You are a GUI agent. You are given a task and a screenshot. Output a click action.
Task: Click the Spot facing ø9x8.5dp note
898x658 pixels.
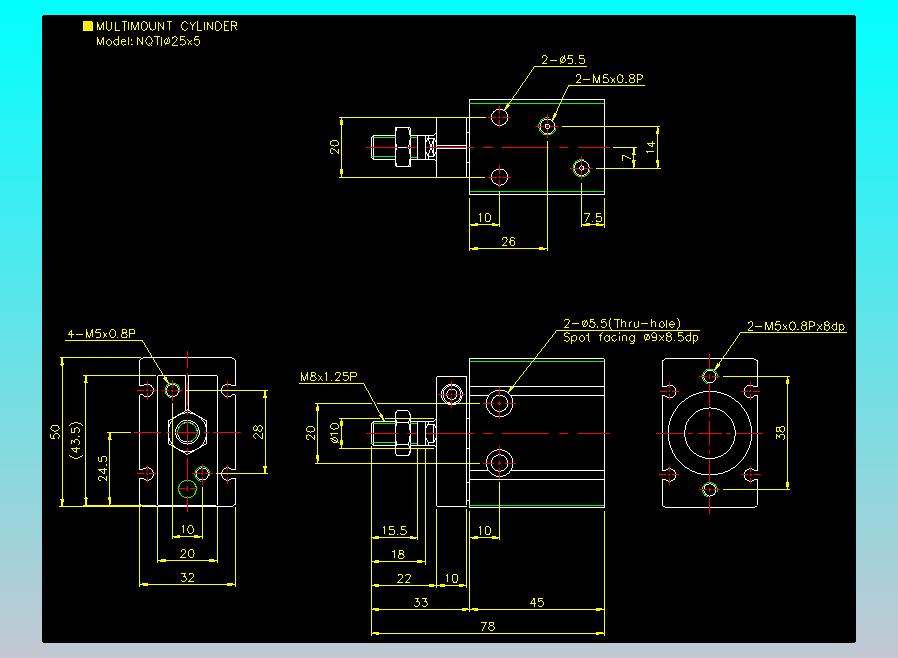[631, 337]
